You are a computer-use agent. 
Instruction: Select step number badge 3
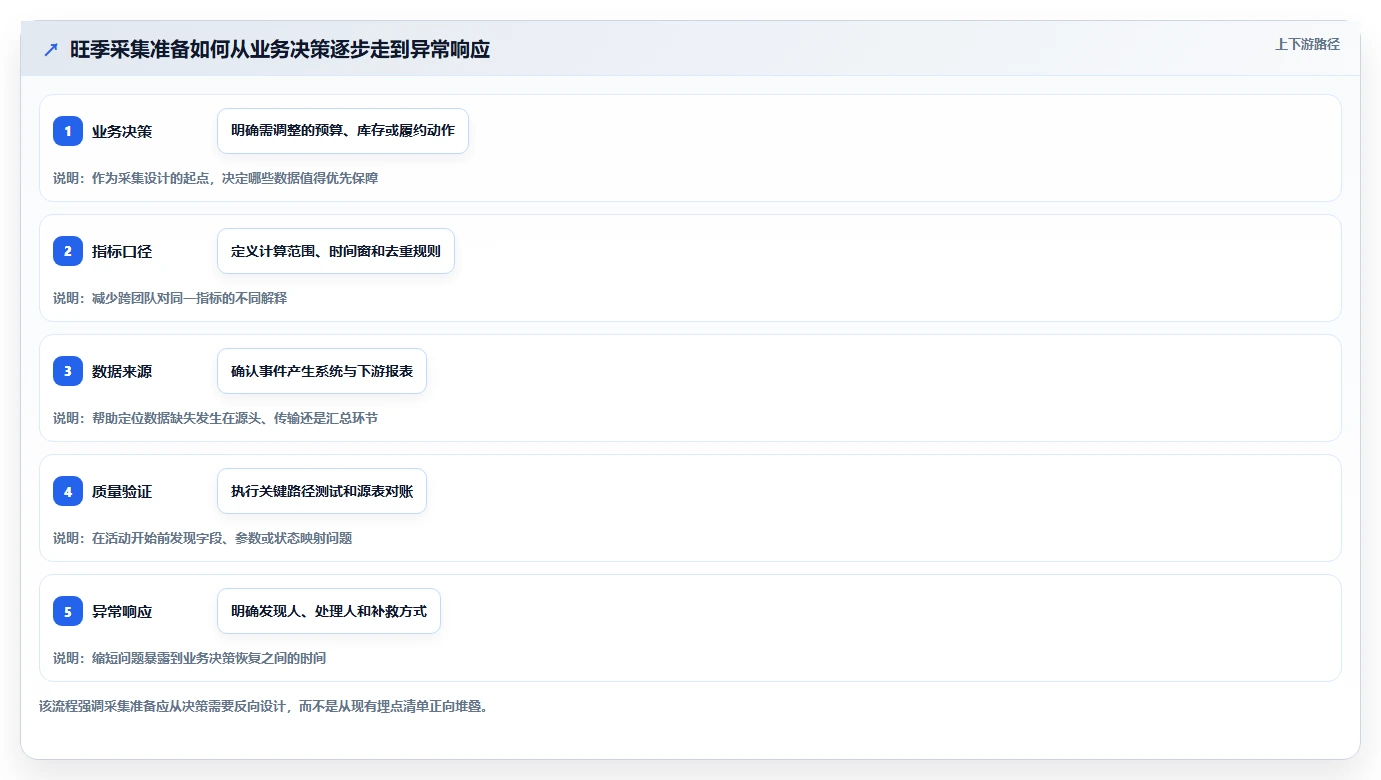(x=68, y=371)
